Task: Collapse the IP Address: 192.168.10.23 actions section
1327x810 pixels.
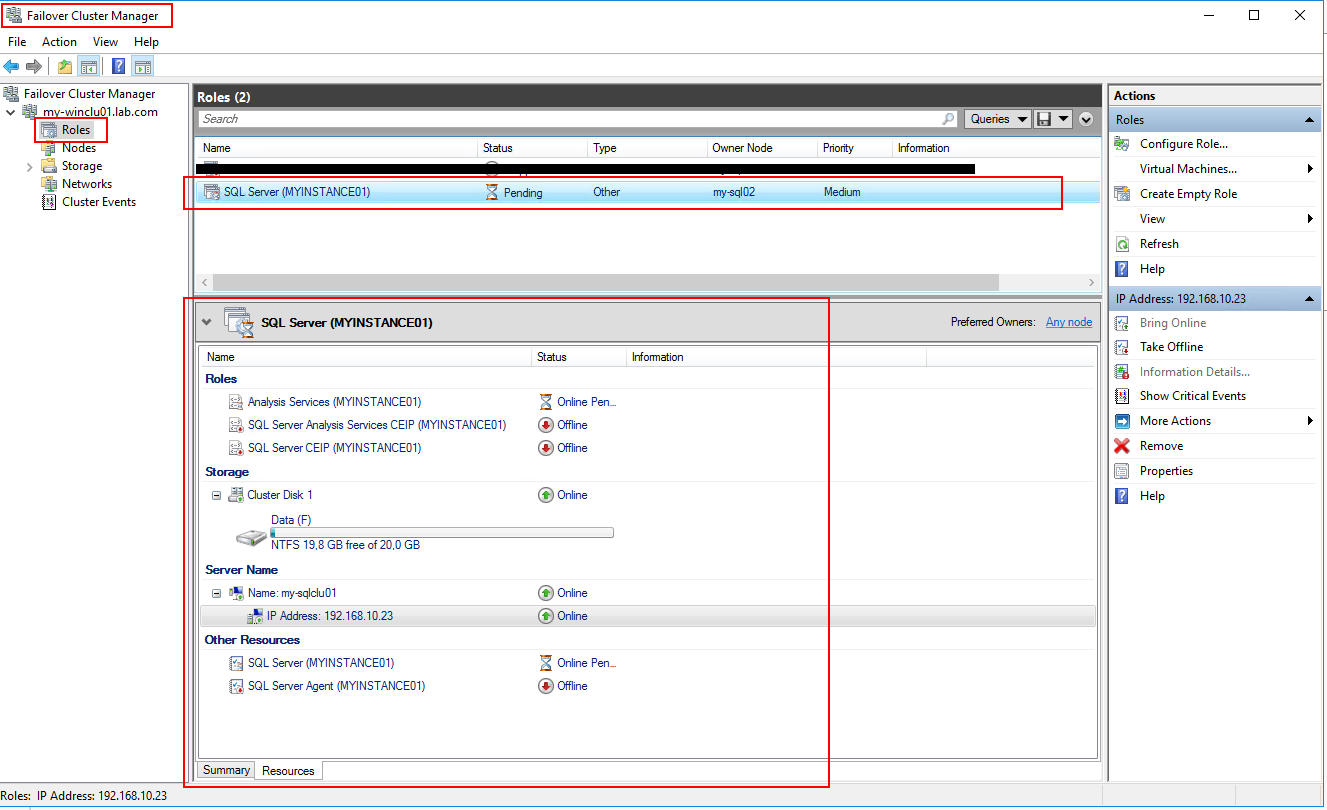Action: (1308, 299)
